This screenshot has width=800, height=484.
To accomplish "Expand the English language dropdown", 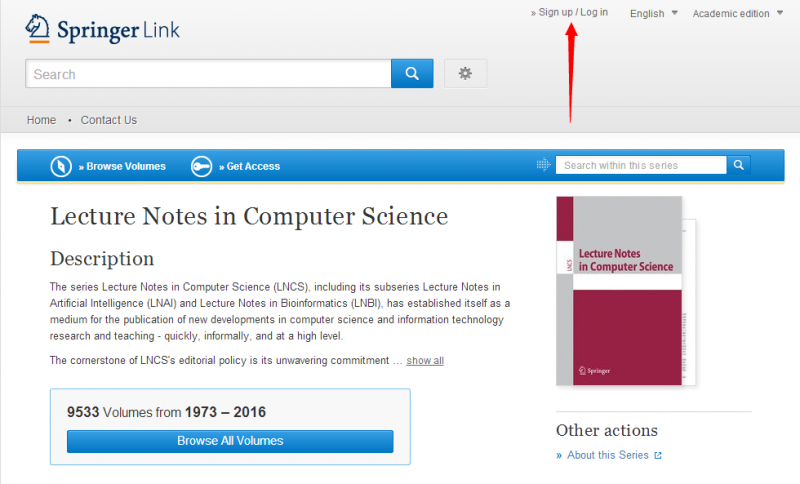I will tap(653, 13).
